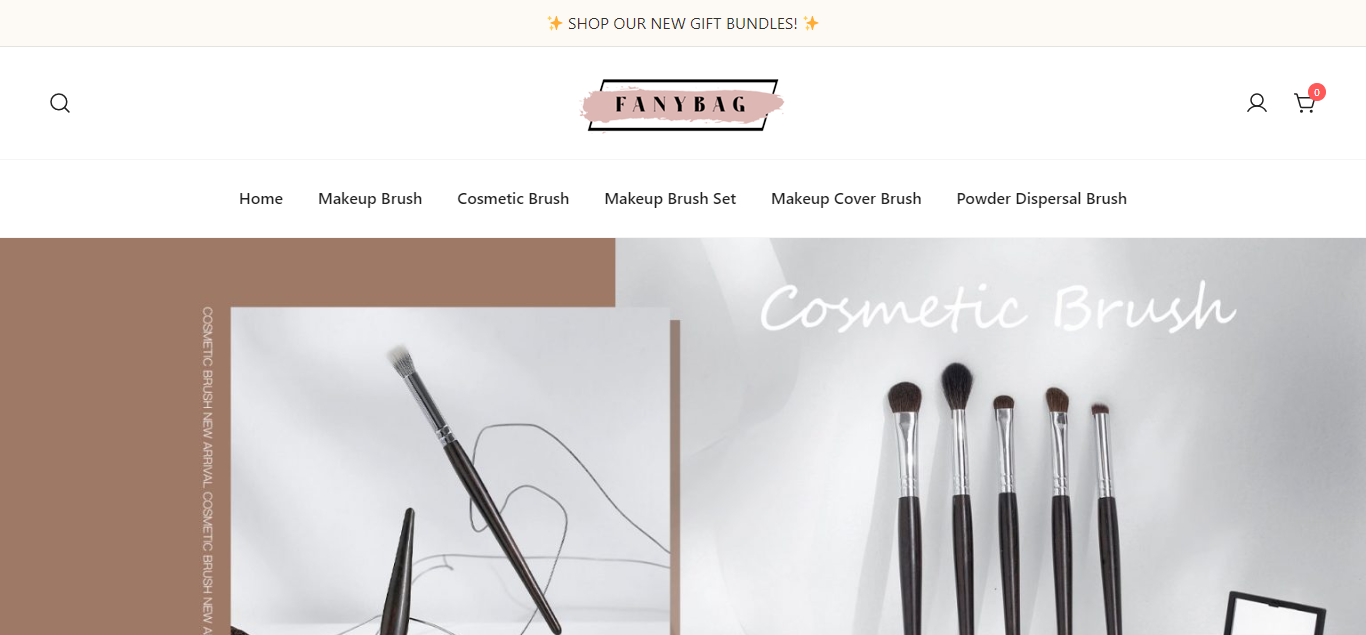Open the Makeup Brush Set category
Viewport: 1366px width, 635px height.
pyautogui.click(x=670, y=199)
